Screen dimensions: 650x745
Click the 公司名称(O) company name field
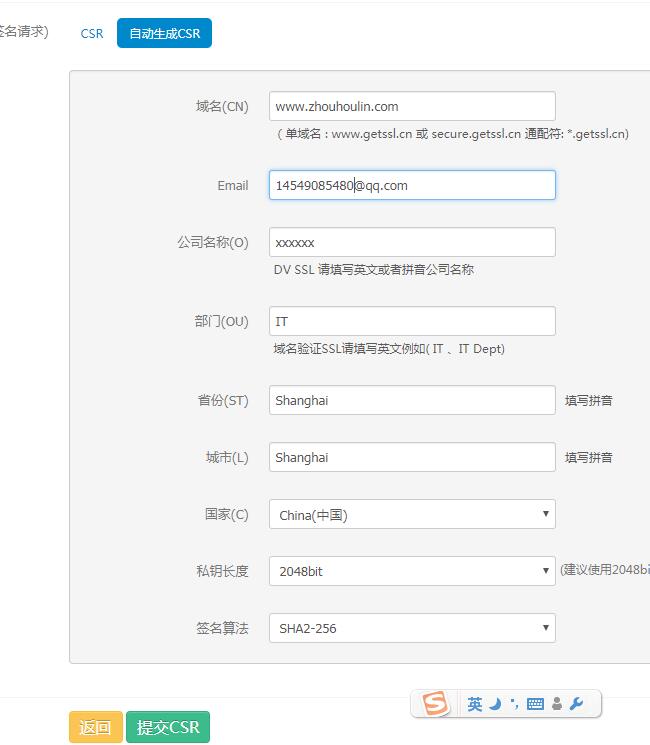411,242
